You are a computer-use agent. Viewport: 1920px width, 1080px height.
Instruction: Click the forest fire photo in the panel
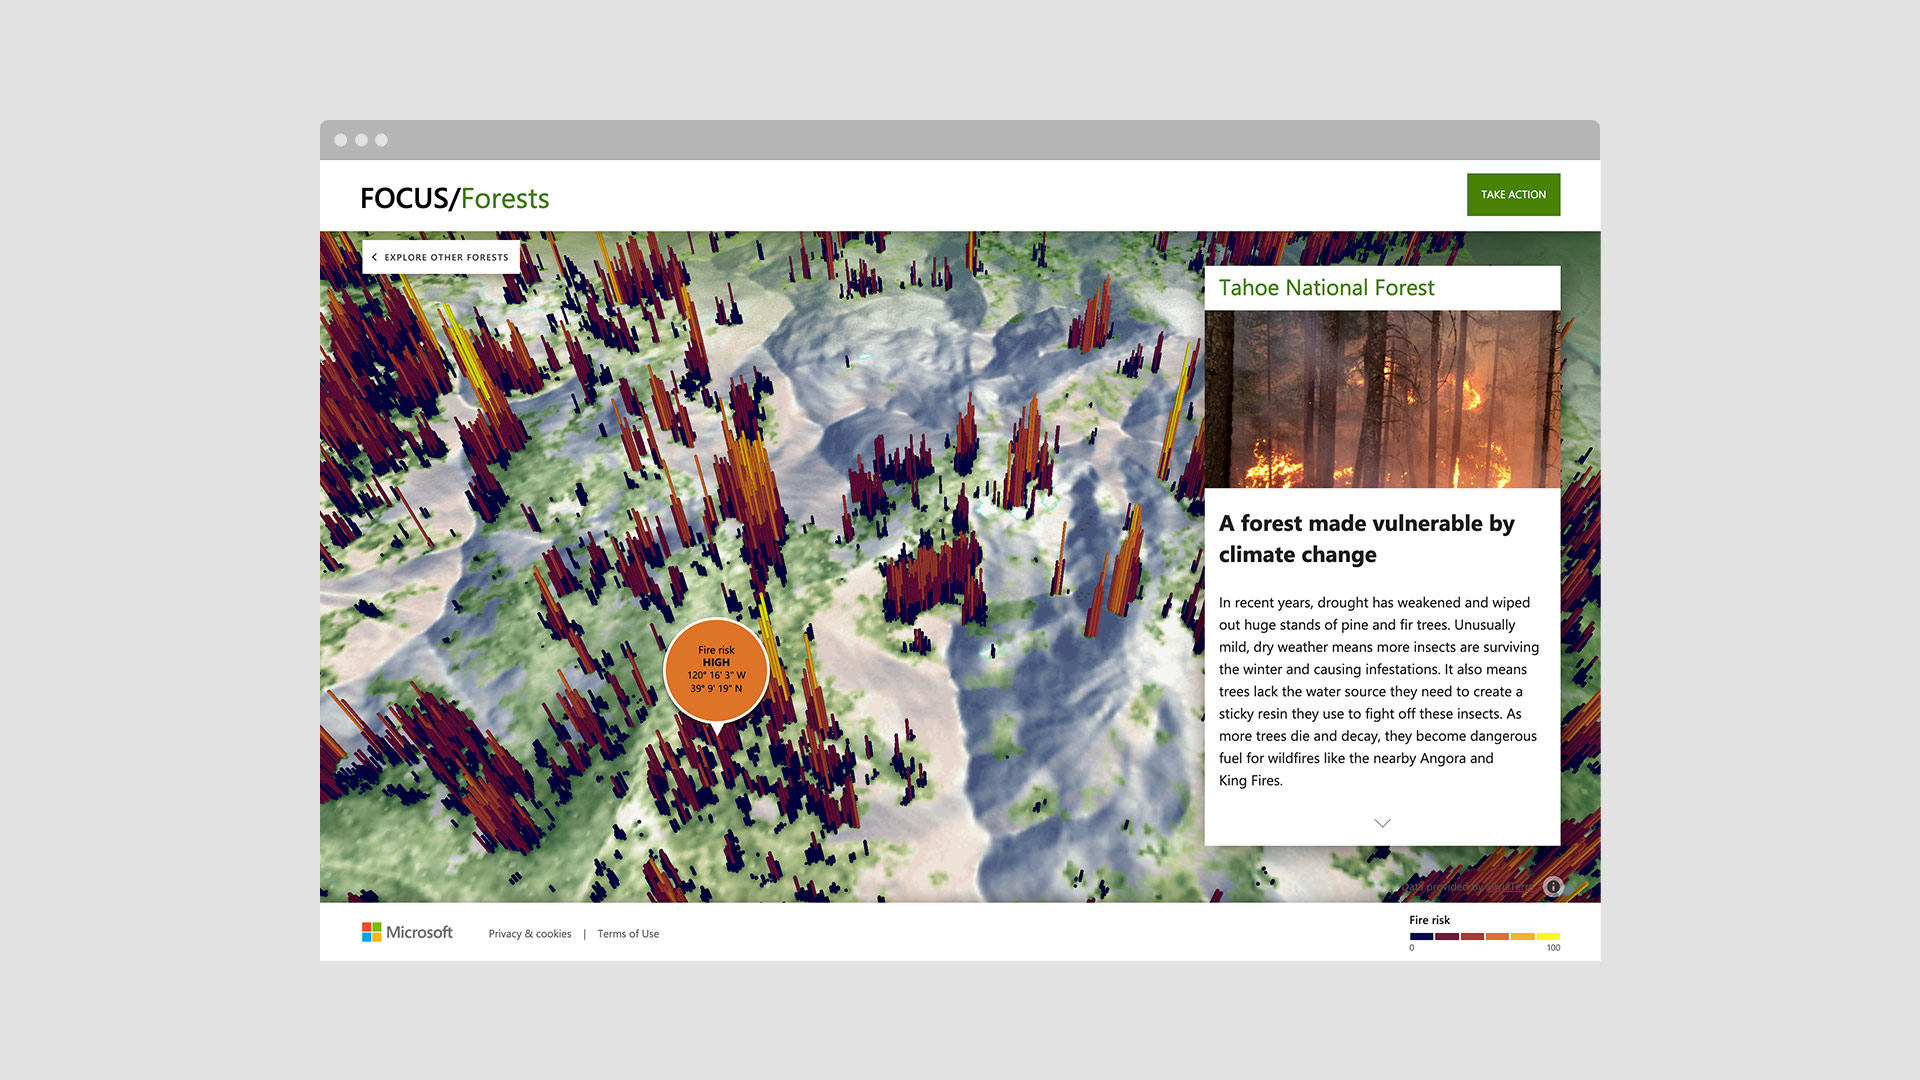[x=1382, y=399]
